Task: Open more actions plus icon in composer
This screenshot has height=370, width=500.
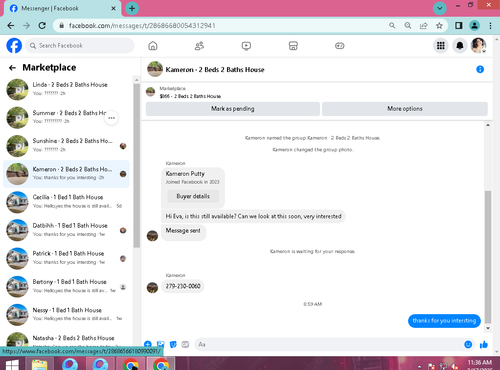Action: 148,344
